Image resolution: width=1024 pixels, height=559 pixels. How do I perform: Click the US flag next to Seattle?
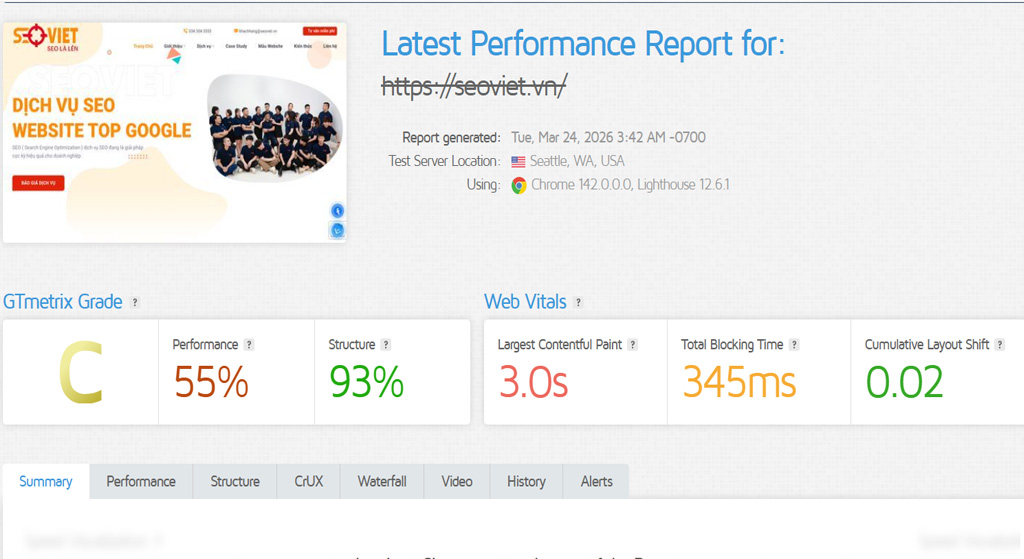[518, 161]
